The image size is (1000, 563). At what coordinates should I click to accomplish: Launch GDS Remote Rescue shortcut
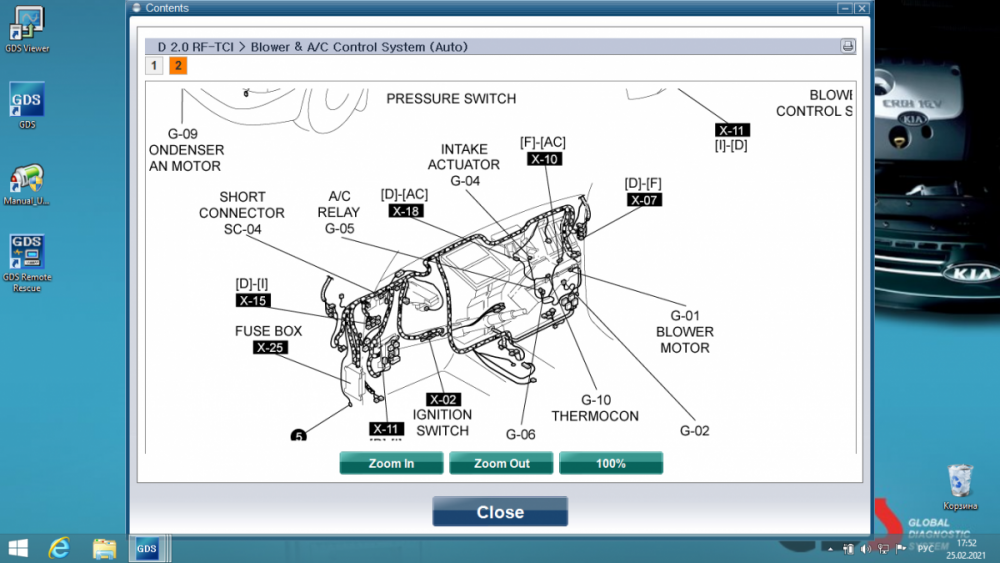(27, 263)
